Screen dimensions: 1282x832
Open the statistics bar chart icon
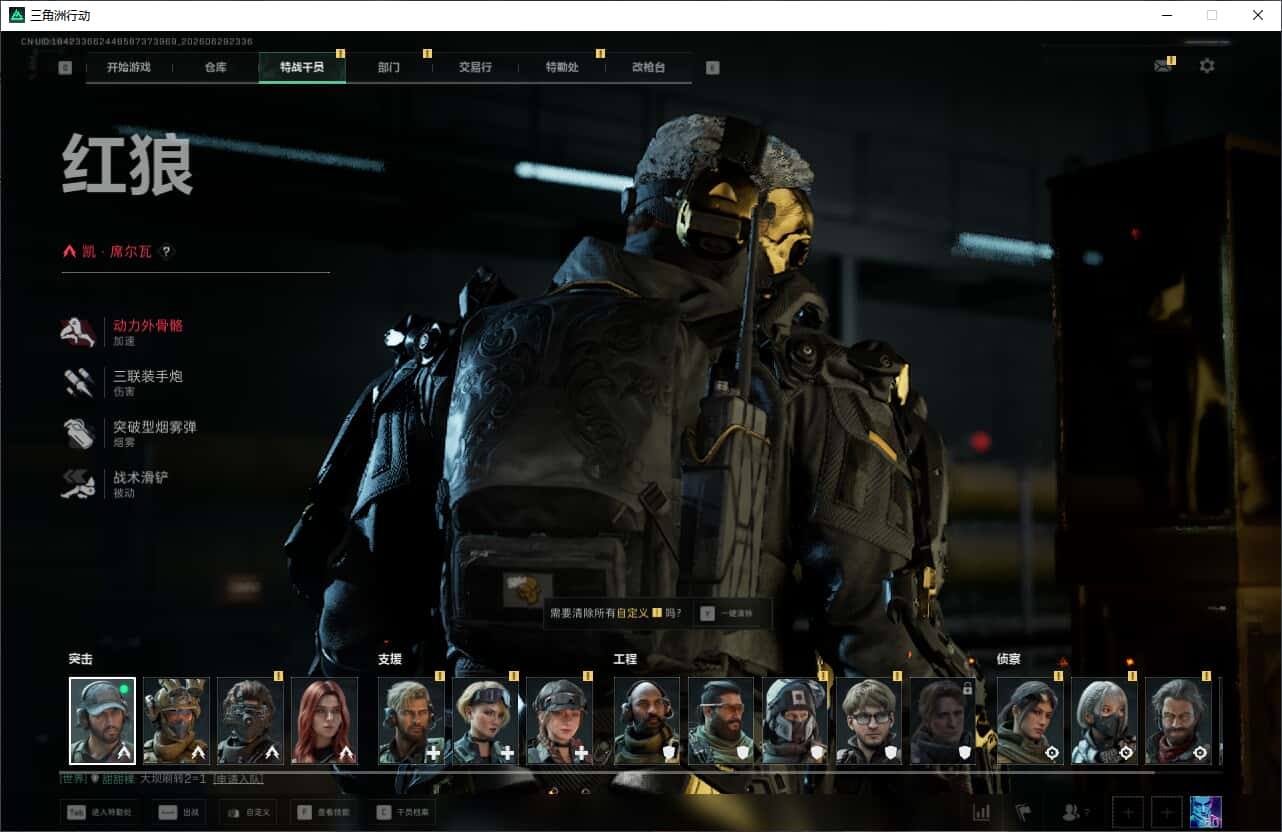(x=981, y=812)
